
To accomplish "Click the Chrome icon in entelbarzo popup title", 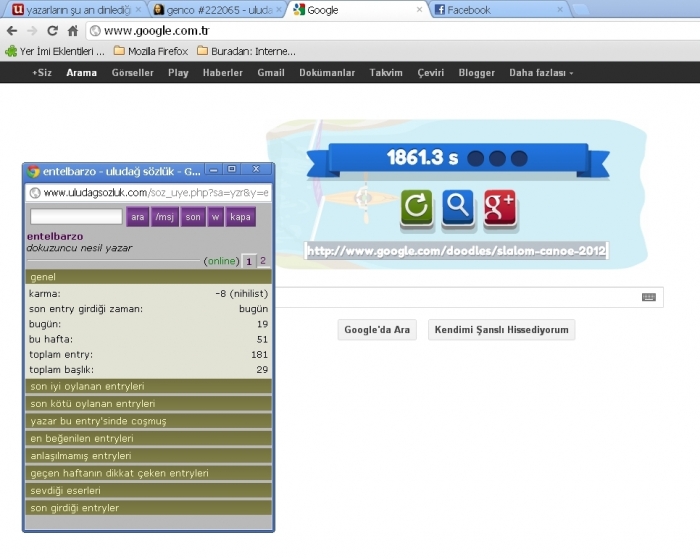I will 33,171.
